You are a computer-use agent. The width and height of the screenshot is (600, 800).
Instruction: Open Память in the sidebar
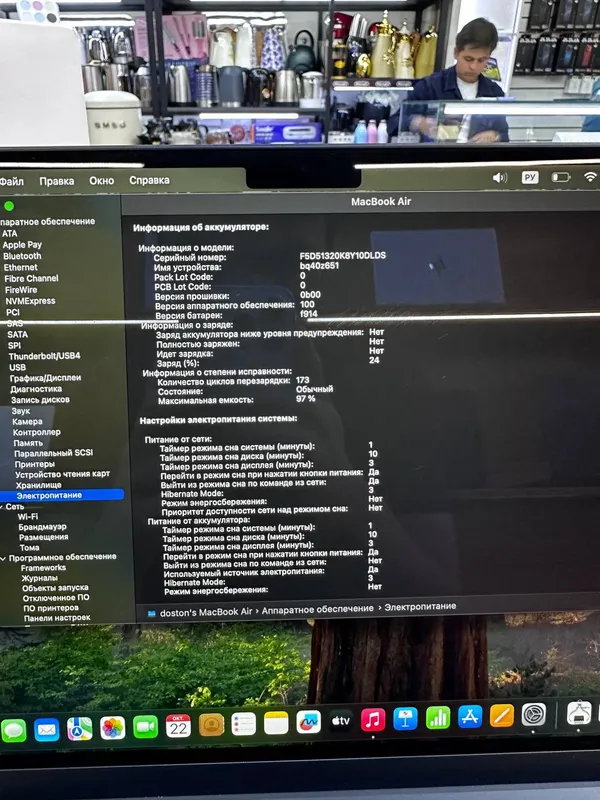click(x=28, y=443)
